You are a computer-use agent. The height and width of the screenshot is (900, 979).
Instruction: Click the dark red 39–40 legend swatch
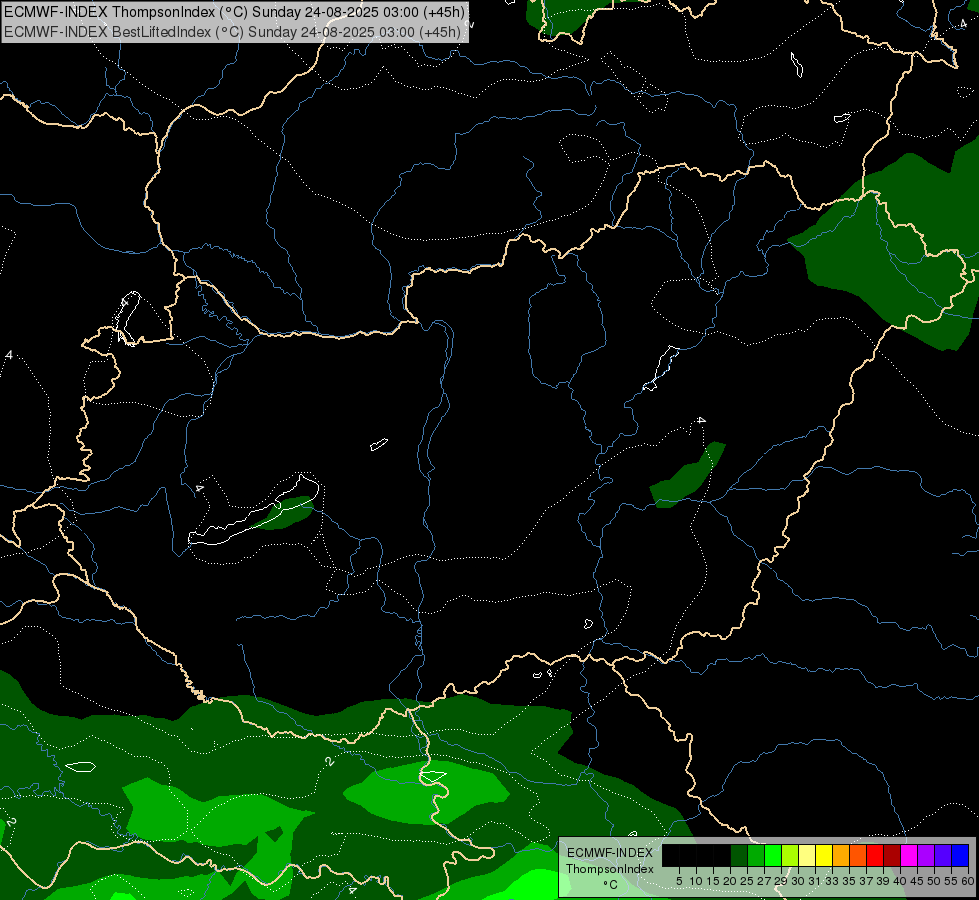(x=892, y=855)
